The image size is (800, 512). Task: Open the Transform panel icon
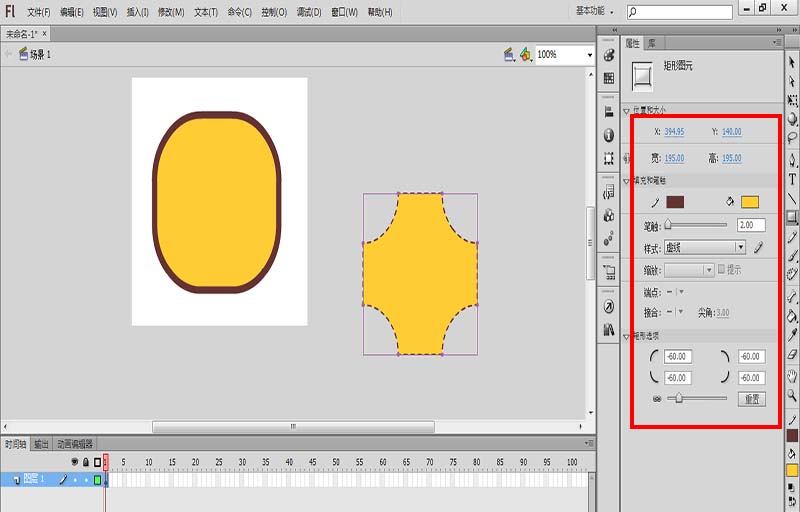(609, 158)
